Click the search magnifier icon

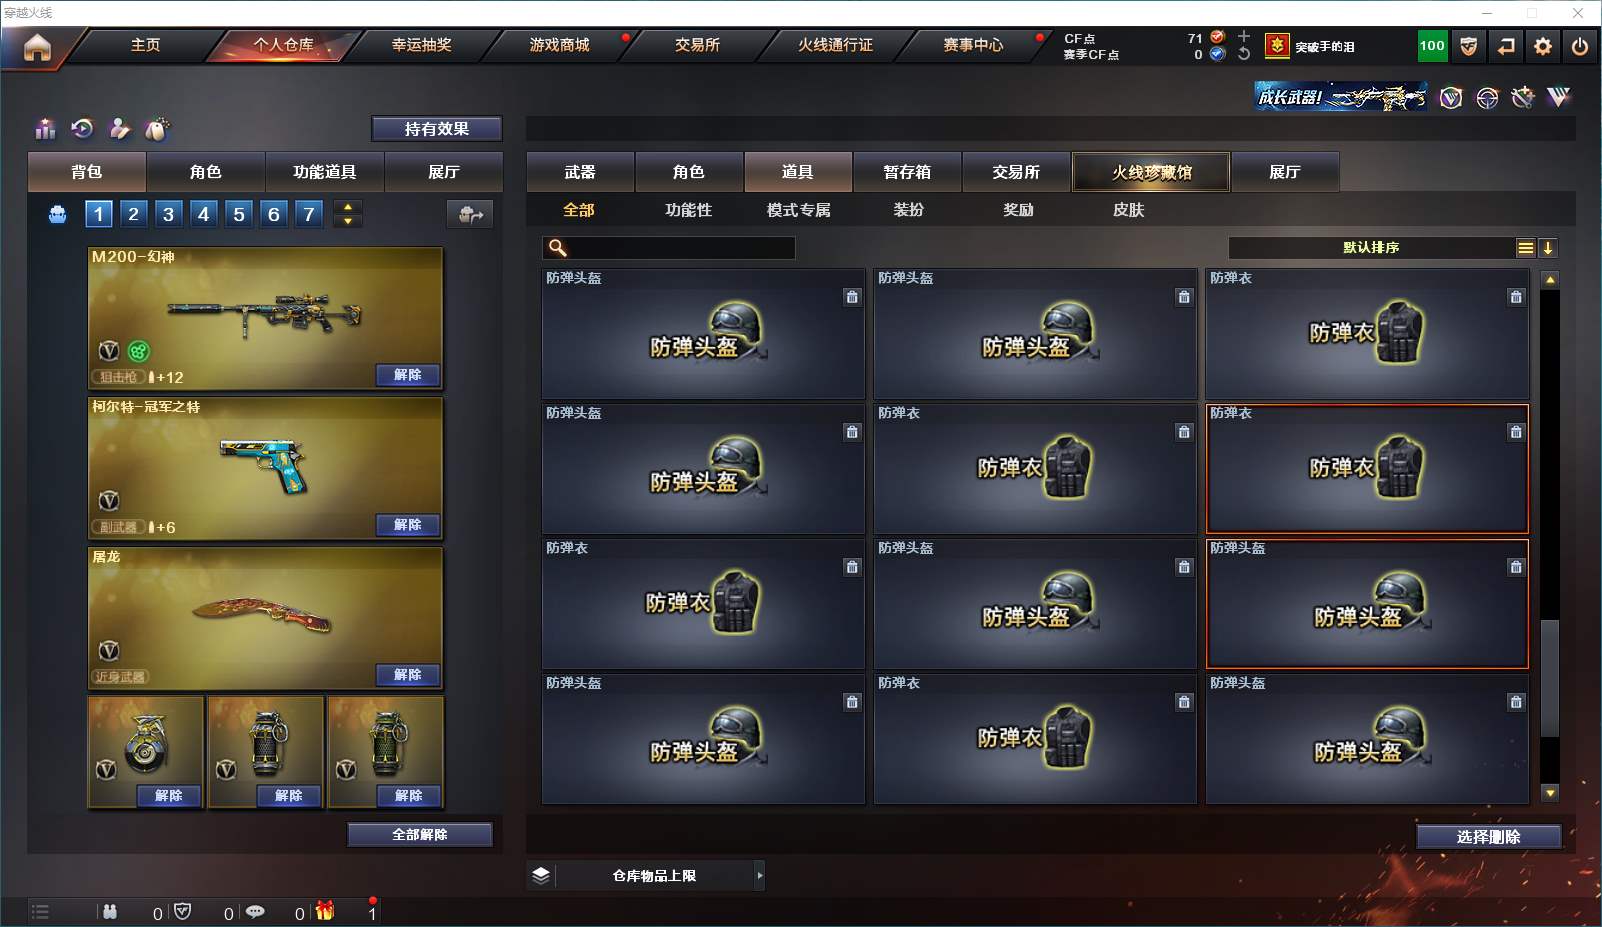(x=558, y=247)
